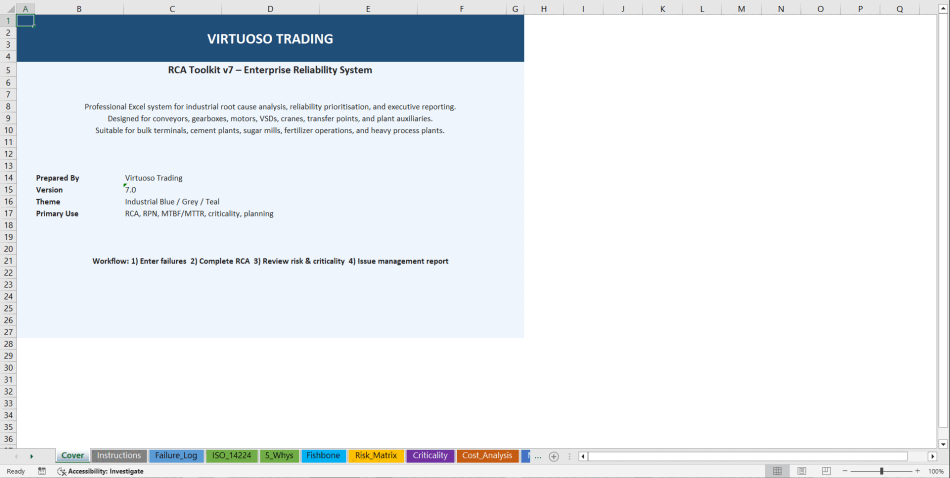Click the 100% zoom level button
Screen dimensions: 950x478
tap(935, 471)
